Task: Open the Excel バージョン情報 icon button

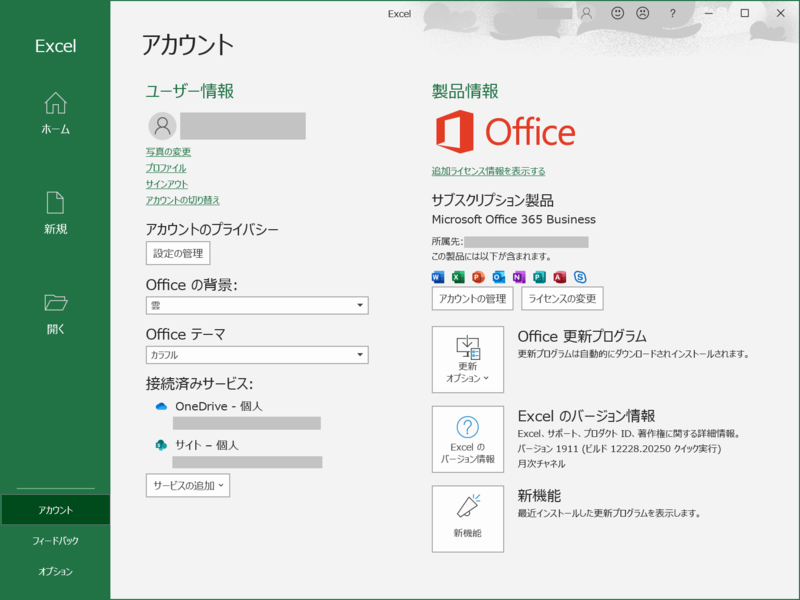Action: pyautogui.click(x=467, y=440)
